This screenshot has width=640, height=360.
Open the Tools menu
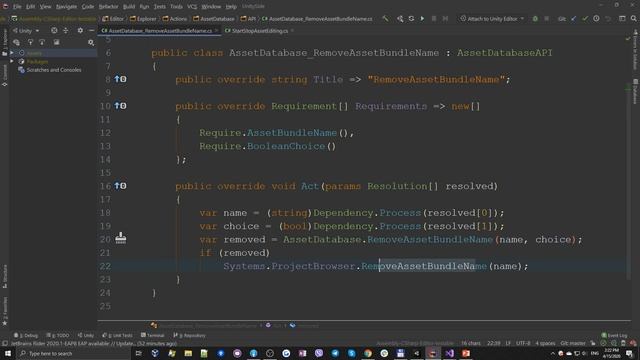pyautogui.click(x=176, y=7)
